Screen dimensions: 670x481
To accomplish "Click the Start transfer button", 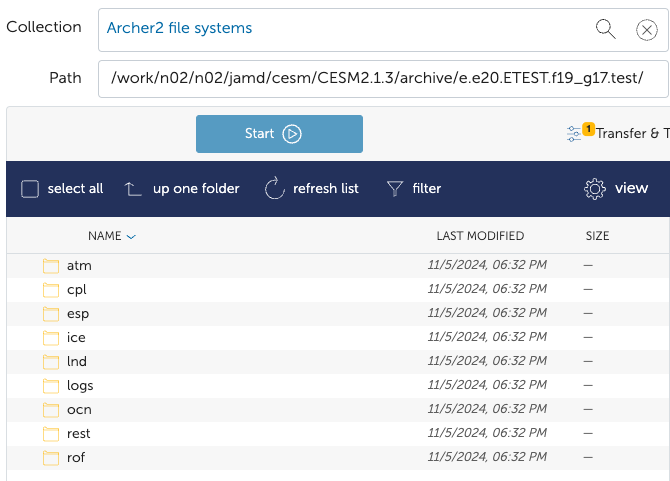I will (x=279, y=134).
